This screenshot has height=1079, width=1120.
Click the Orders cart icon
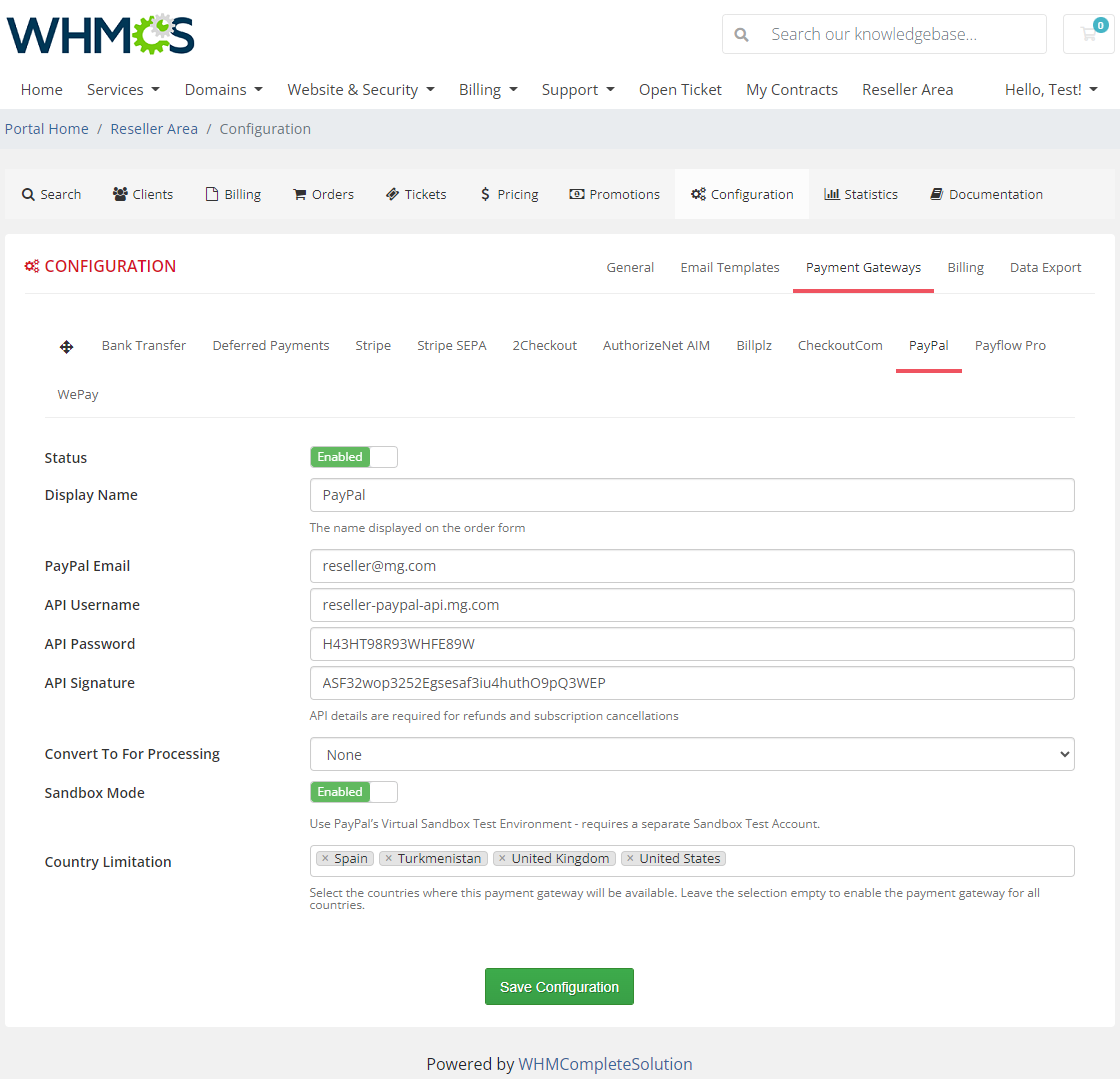click(x=299, y=194)
